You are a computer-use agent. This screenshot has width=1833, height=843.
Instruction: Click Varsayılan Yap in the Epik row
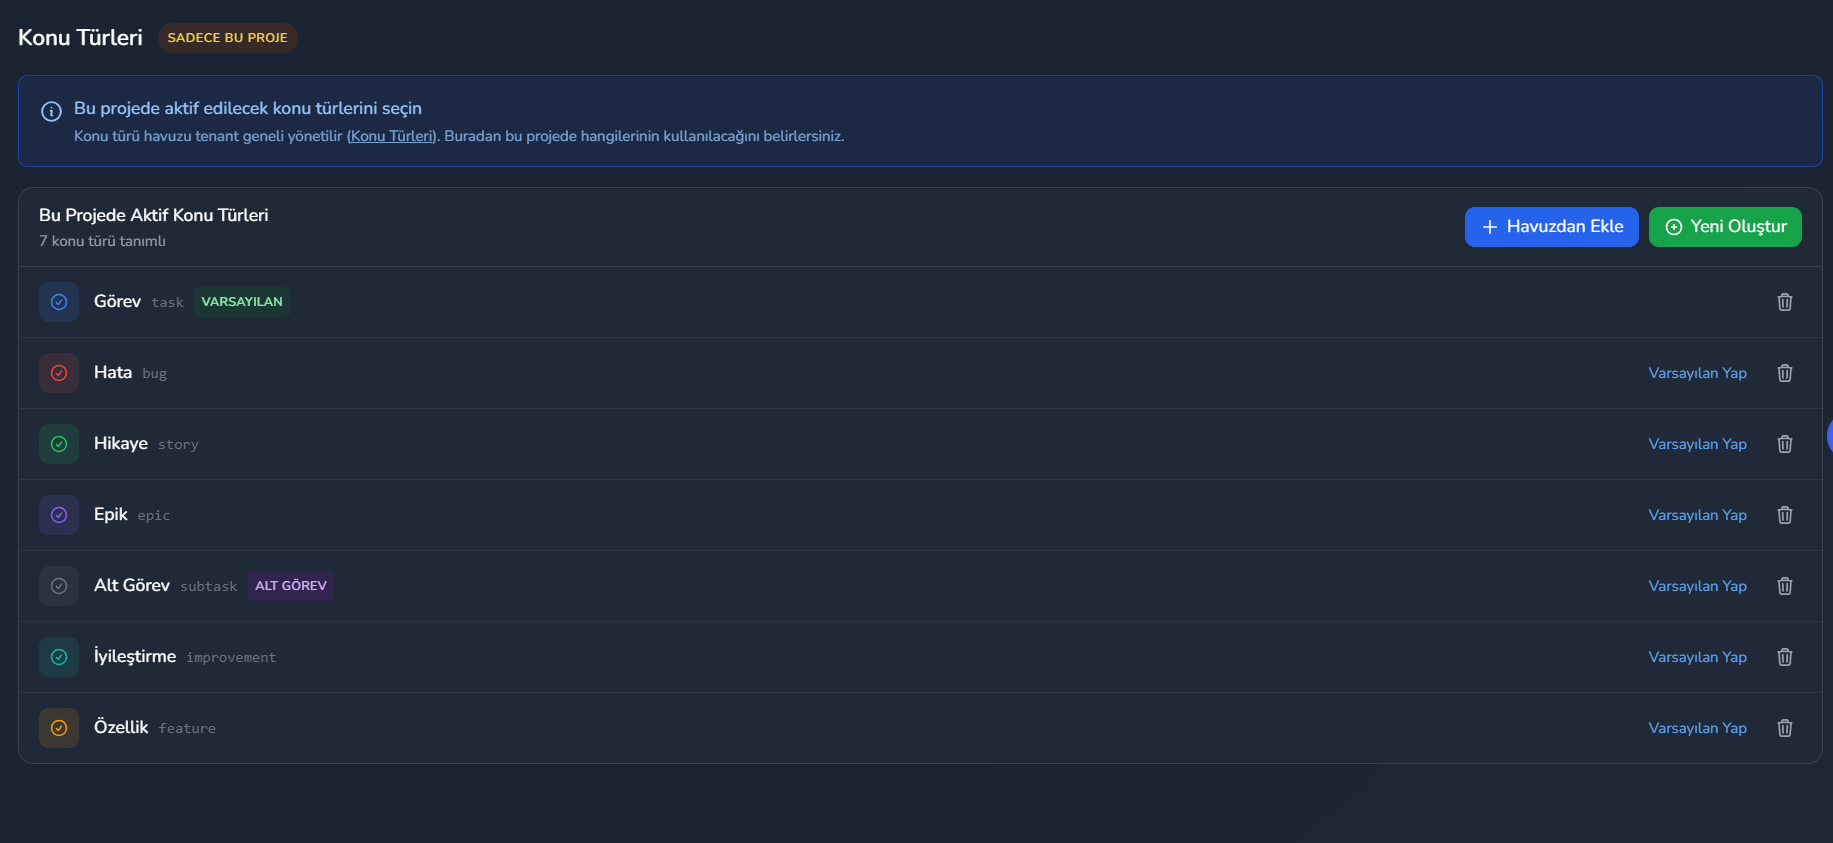(x=1697, y=515)
